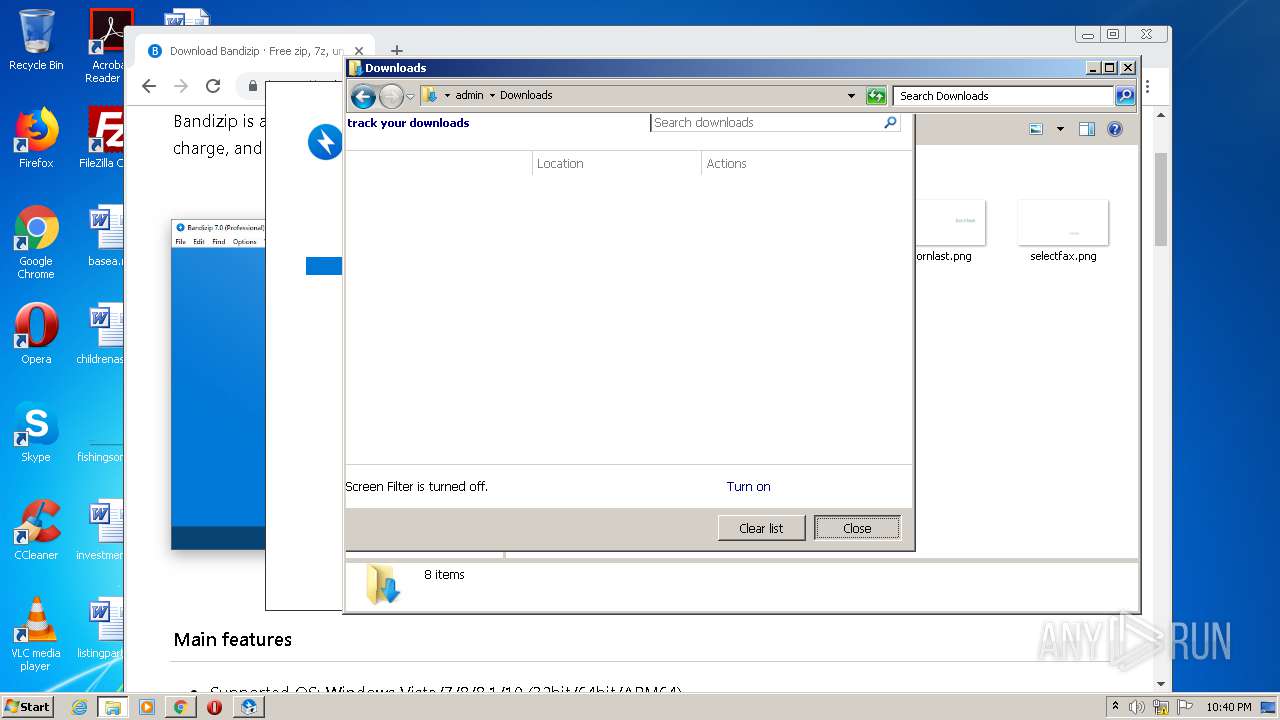Open CCleaner desktop shortcut
Viewport: 1280px width, 720px height.
pos(36,530)
